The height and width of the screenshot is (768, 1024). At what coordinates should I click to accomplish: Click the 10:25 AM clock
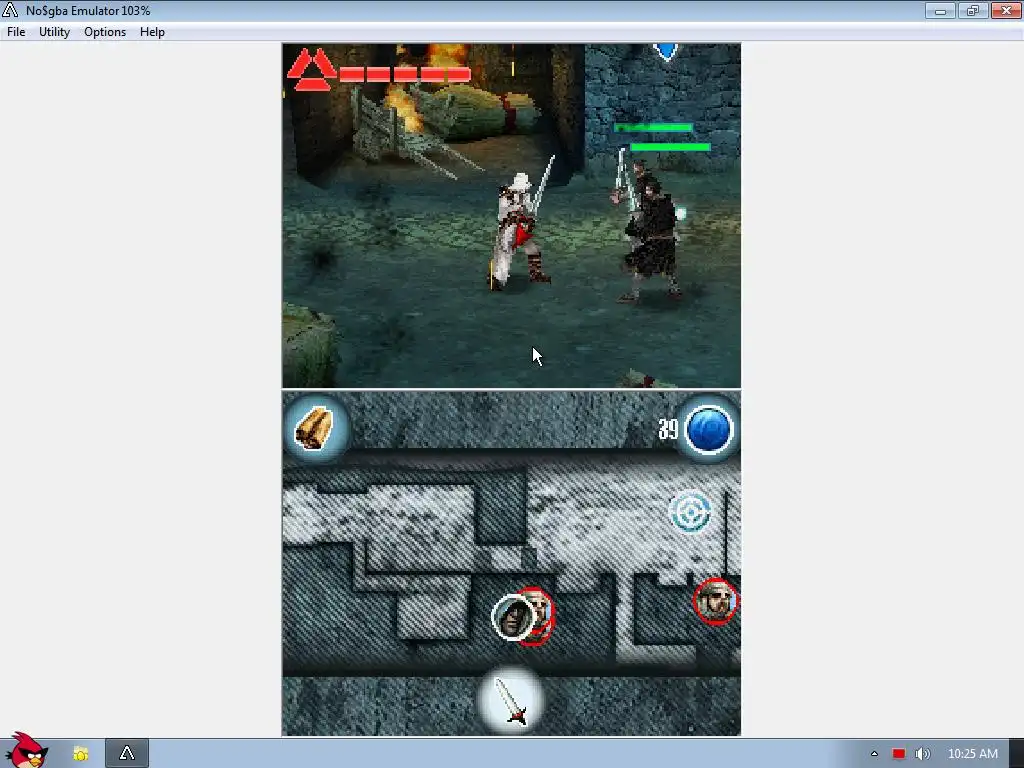(972, 754)
